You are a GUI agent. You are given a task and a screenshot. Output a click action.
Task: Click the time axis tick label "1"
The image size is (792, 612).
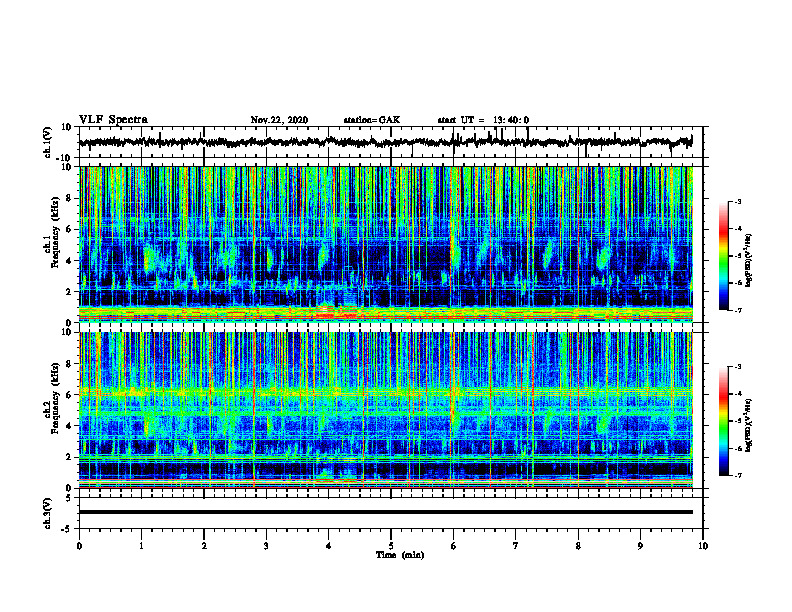tap(141, 546)
